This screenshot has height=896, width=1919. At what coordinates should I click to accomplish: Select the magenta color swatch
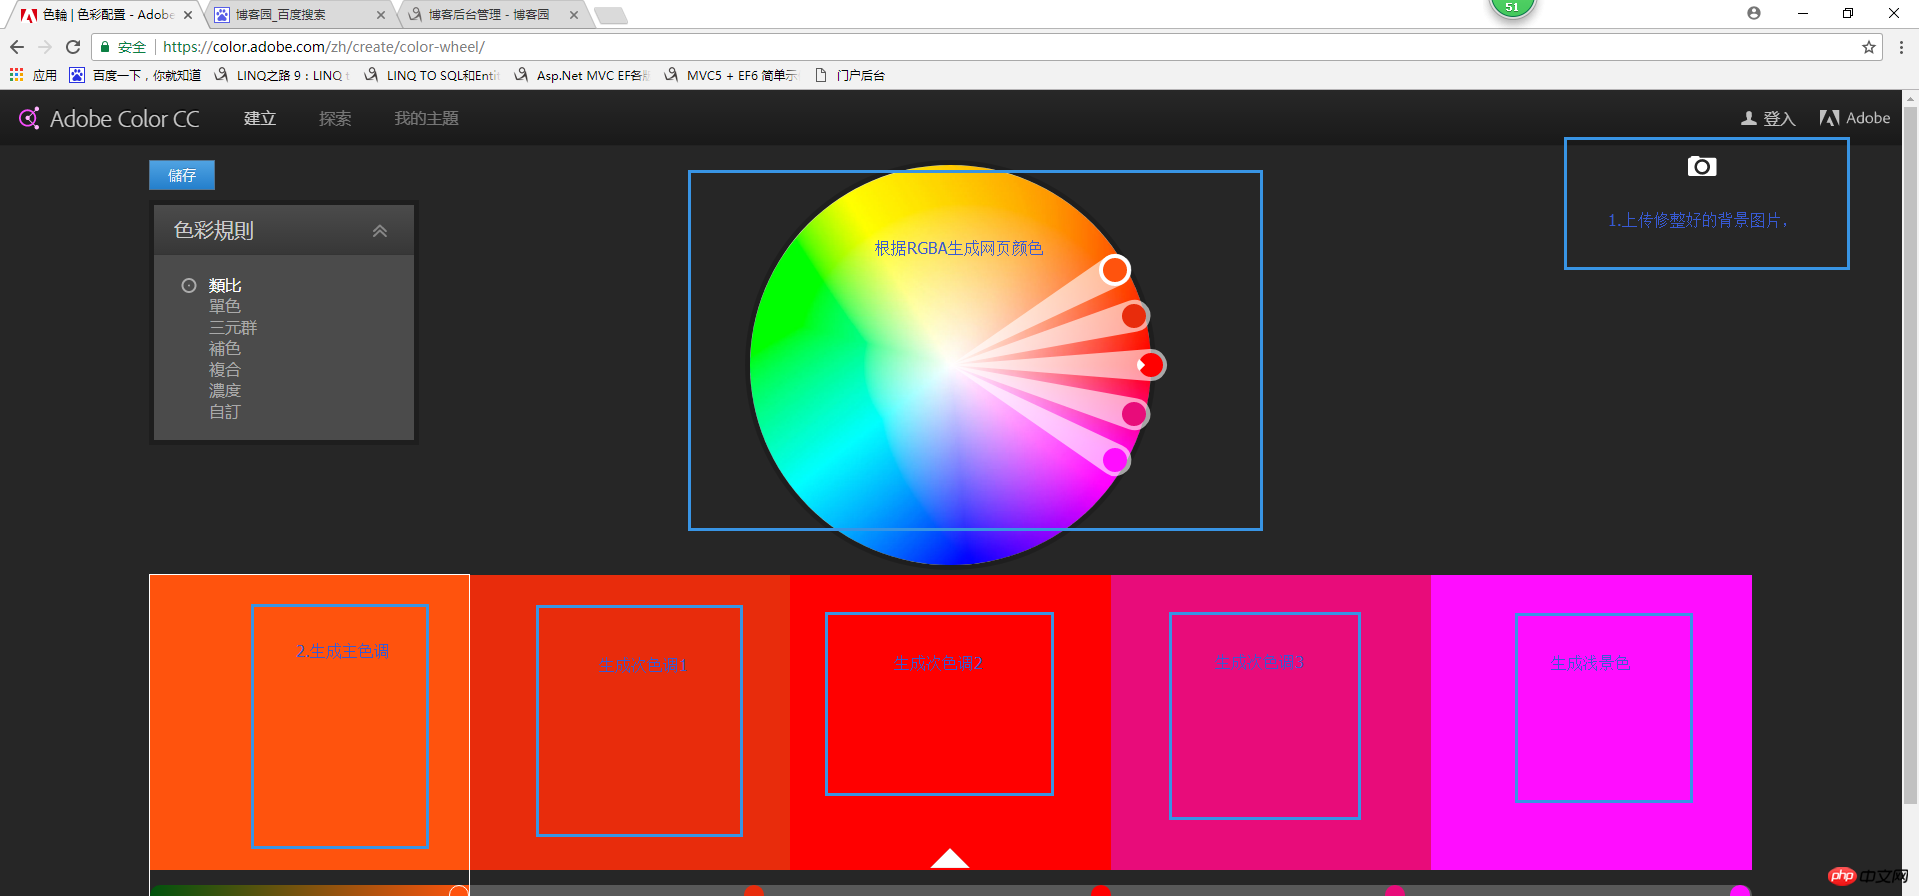1590,720
